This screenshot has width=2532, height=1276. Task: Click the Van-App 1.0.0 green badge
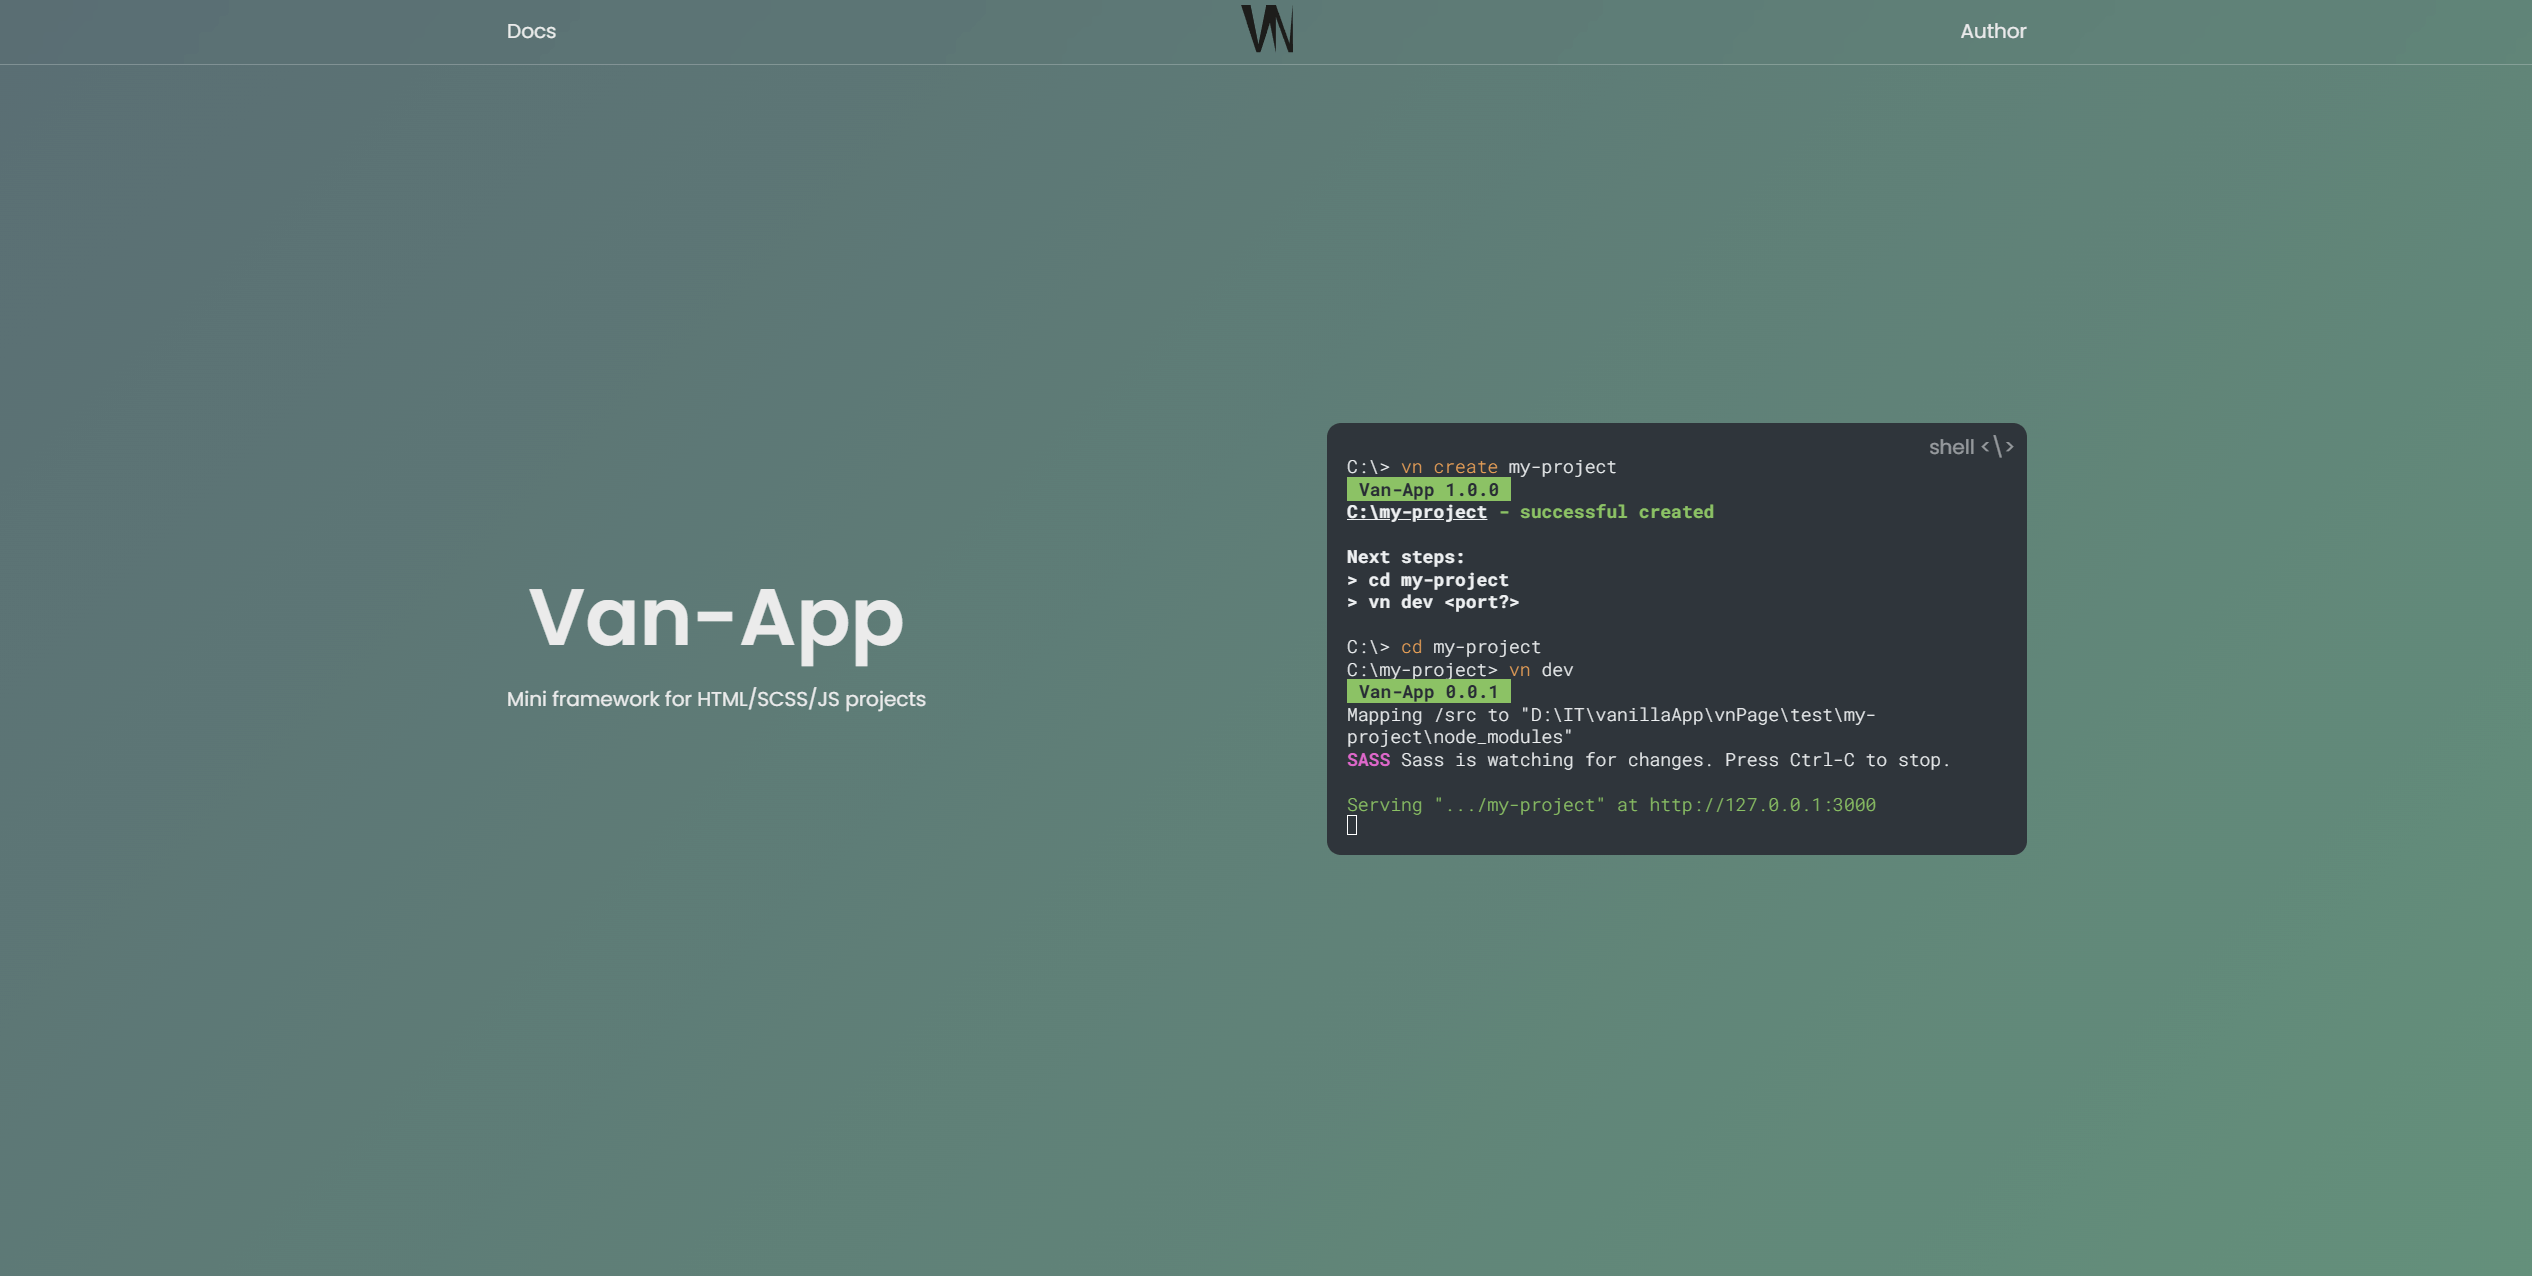[1428, 490]
